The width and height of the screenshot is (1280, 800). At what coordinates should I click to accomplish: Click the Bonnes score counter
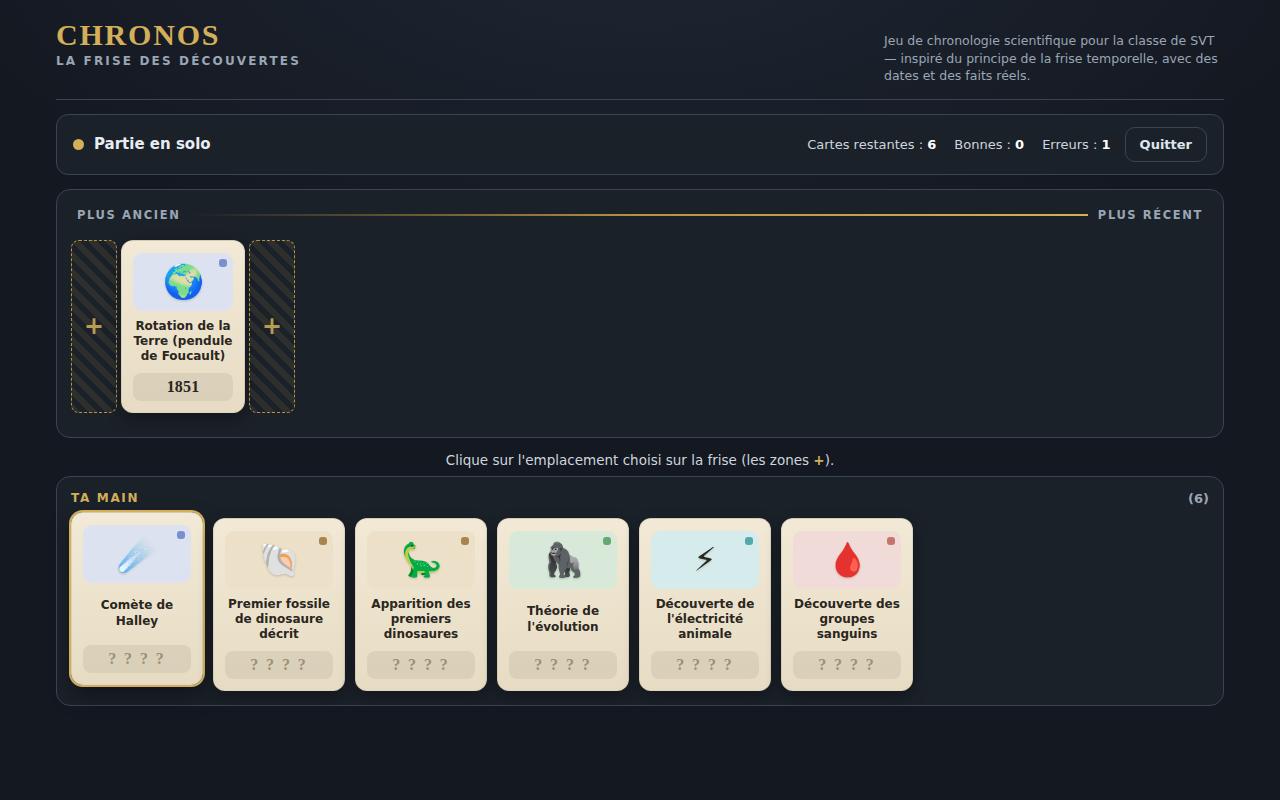point(989,145)
